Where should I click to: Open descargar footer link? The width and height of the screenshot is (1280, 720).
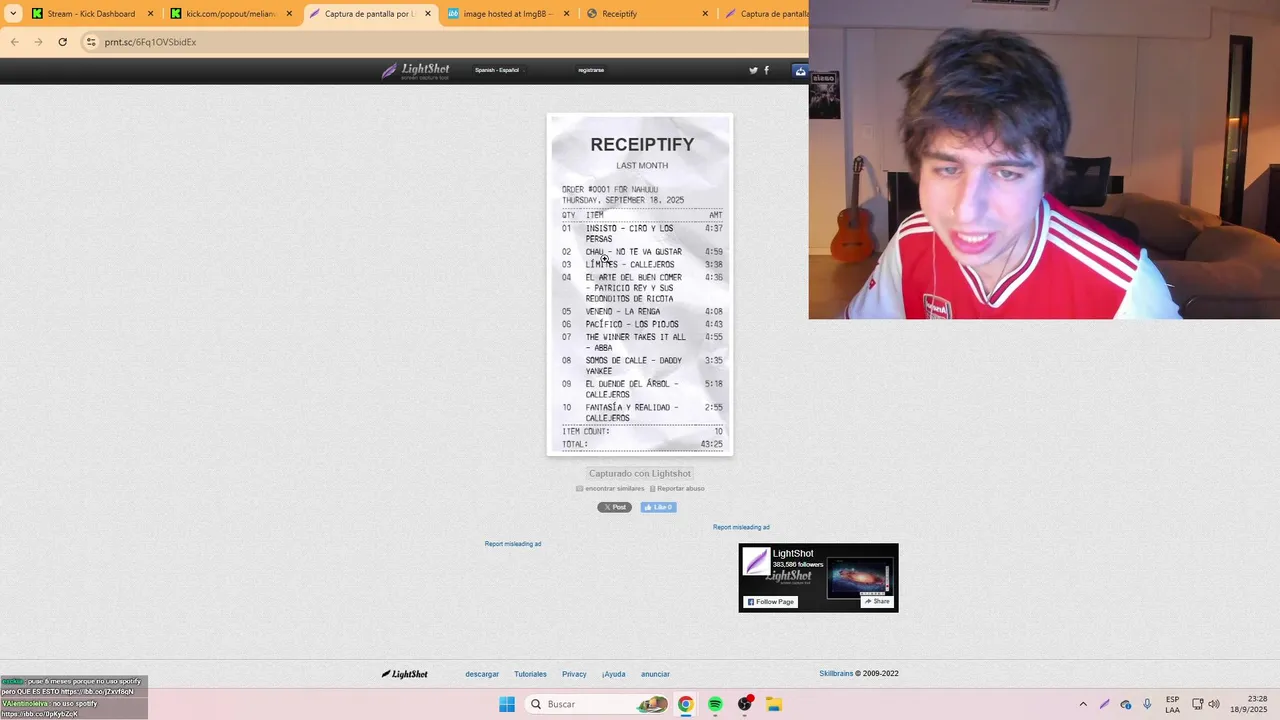click(x=482, y=674)
